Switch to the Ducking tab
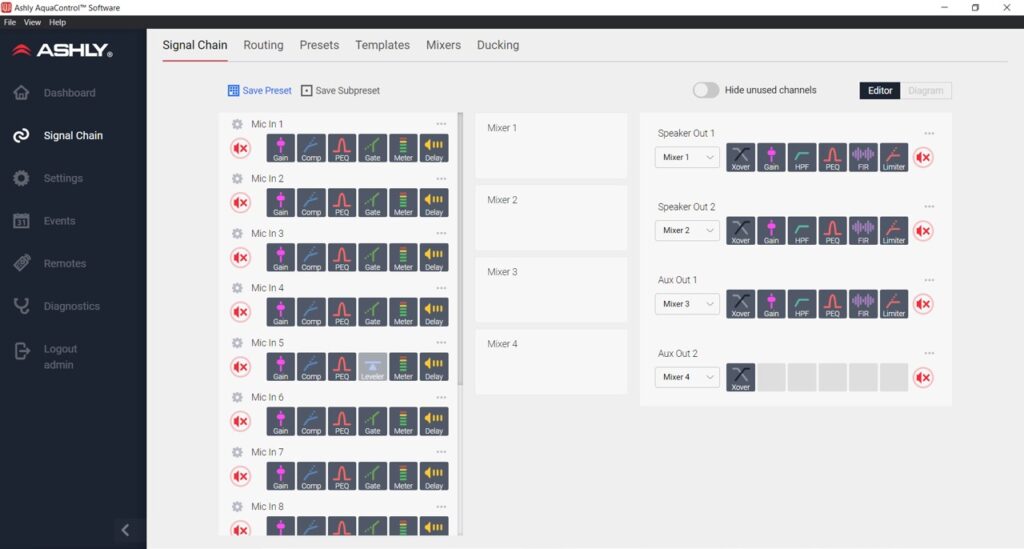 (497, 45)
